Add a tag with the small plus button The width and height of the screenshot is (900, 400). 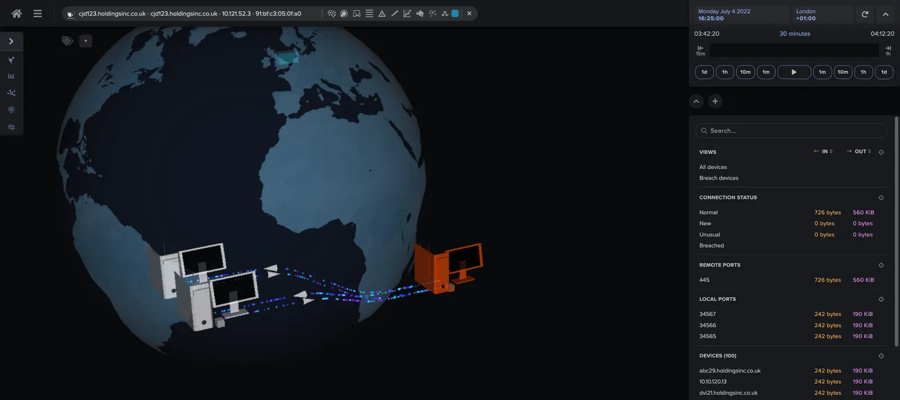coord(86,41)
